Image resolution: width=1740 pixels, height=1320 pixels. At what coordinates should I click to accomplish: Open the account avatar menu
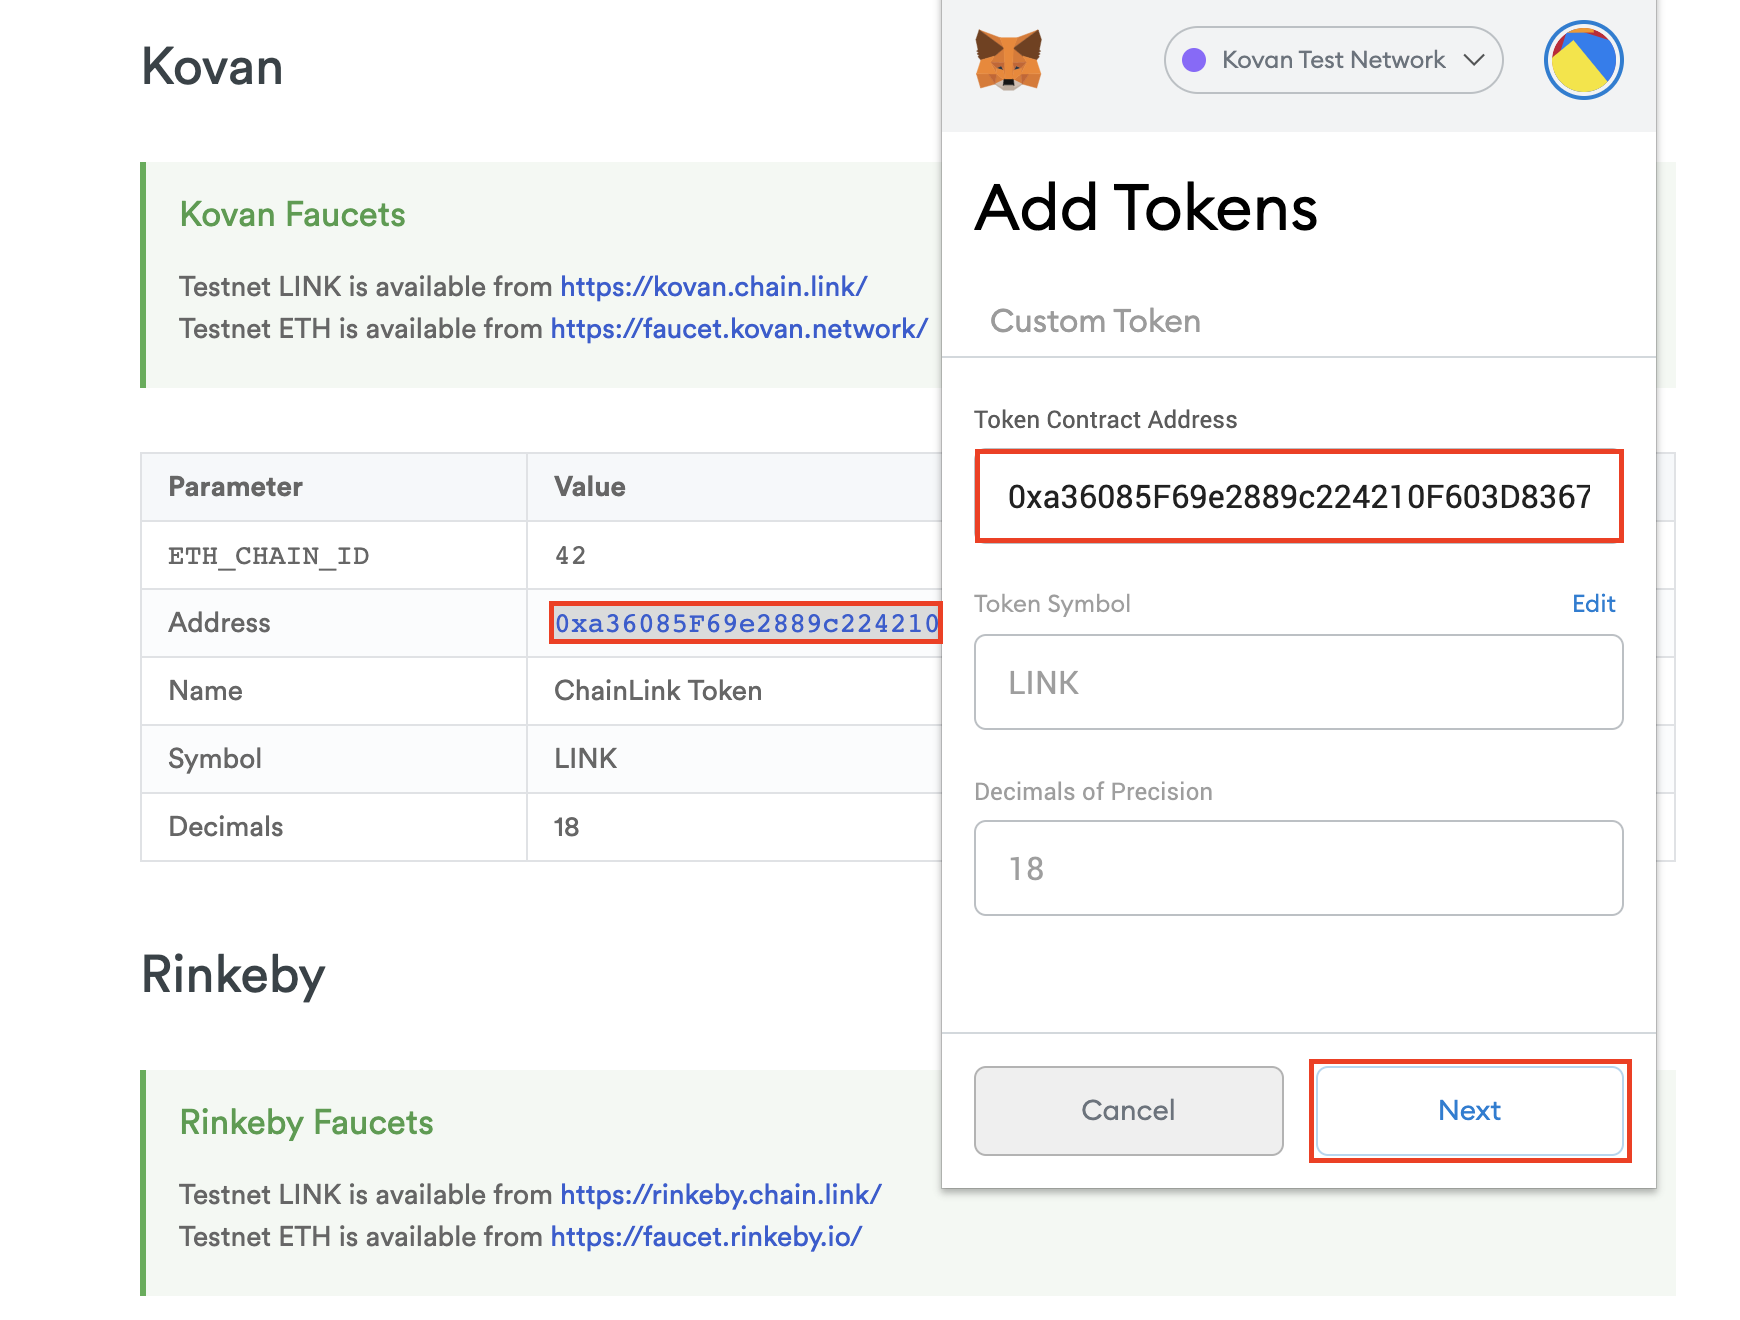(x=1583, y=60)
